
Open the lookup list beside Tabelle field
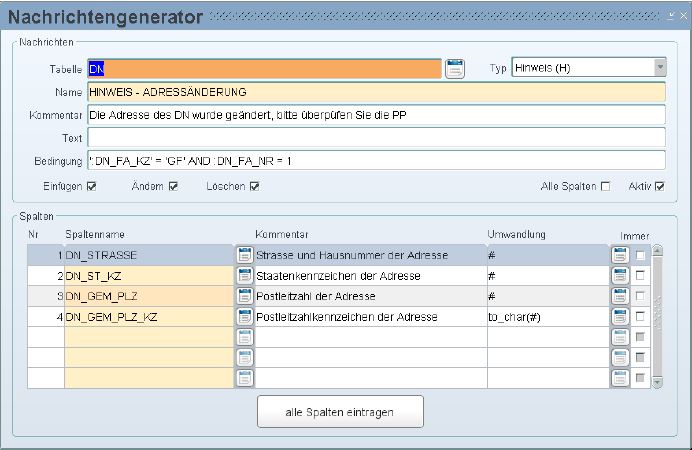tap(455, 68)
